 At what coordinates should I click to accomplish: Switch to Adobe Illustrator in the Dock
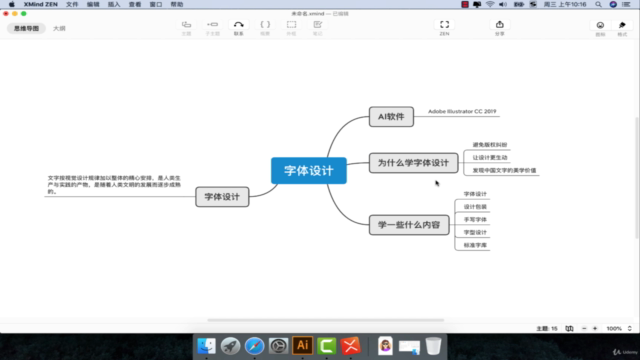(x=302, y=346)
